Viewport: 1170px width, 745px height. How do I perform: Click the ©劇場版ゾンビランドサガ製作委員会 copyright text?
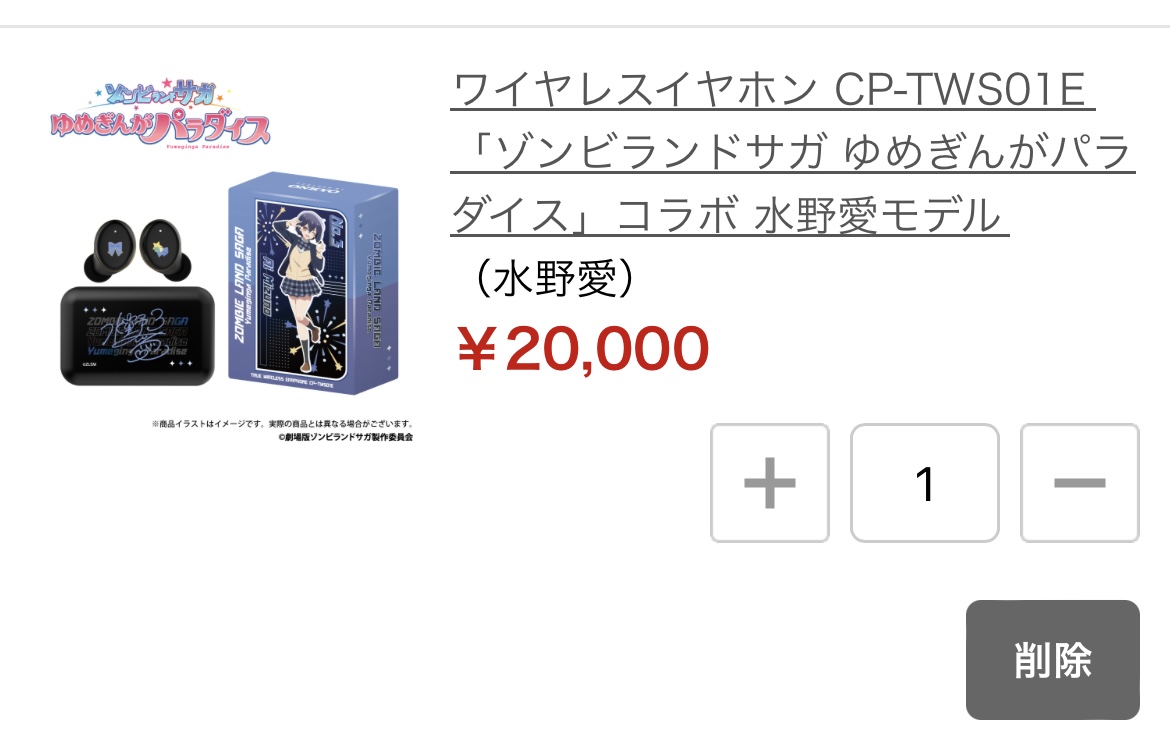(x=345, y=437)
